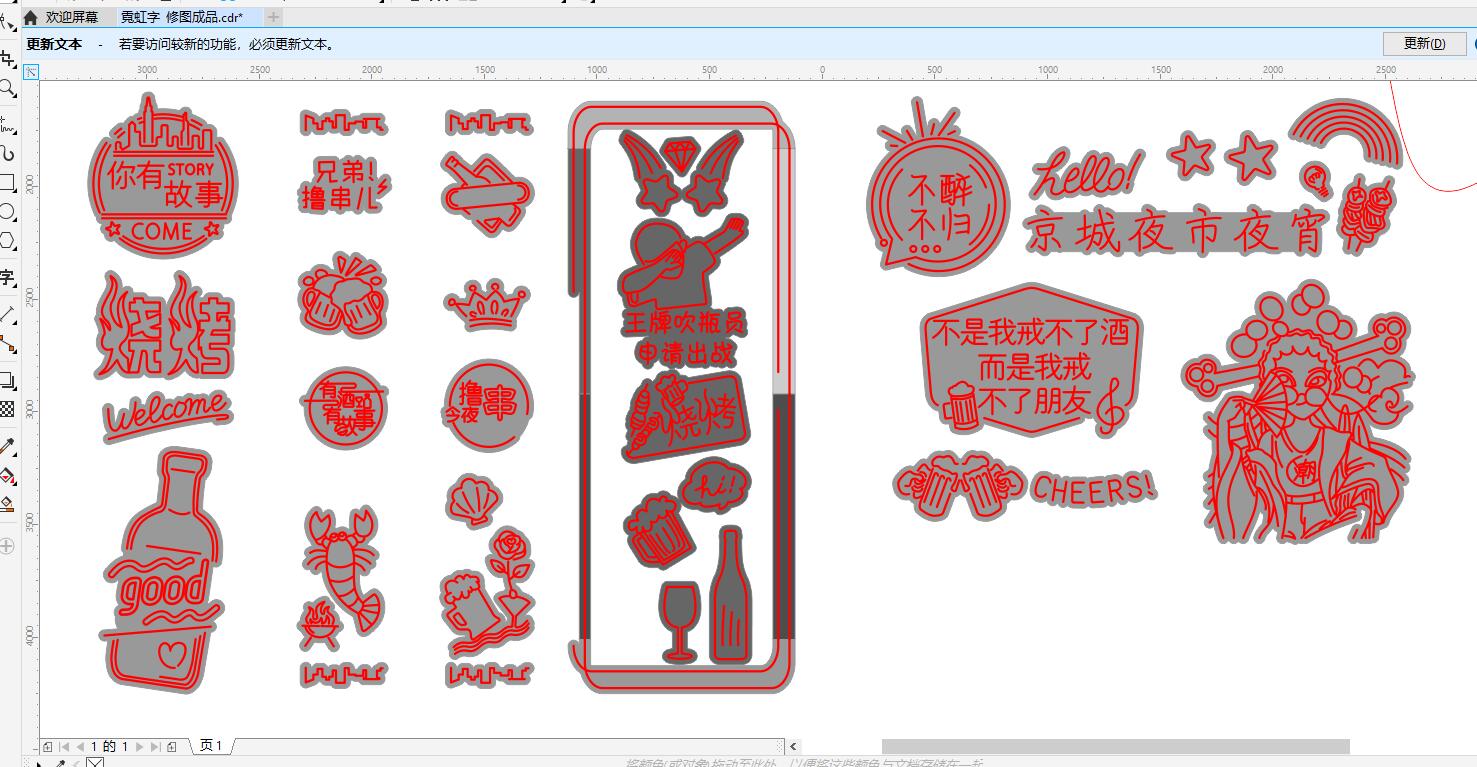Click the horizontal scrollbar left arrow
Viewport: 1477px width, 767px height.
click(x=793, y=746)
